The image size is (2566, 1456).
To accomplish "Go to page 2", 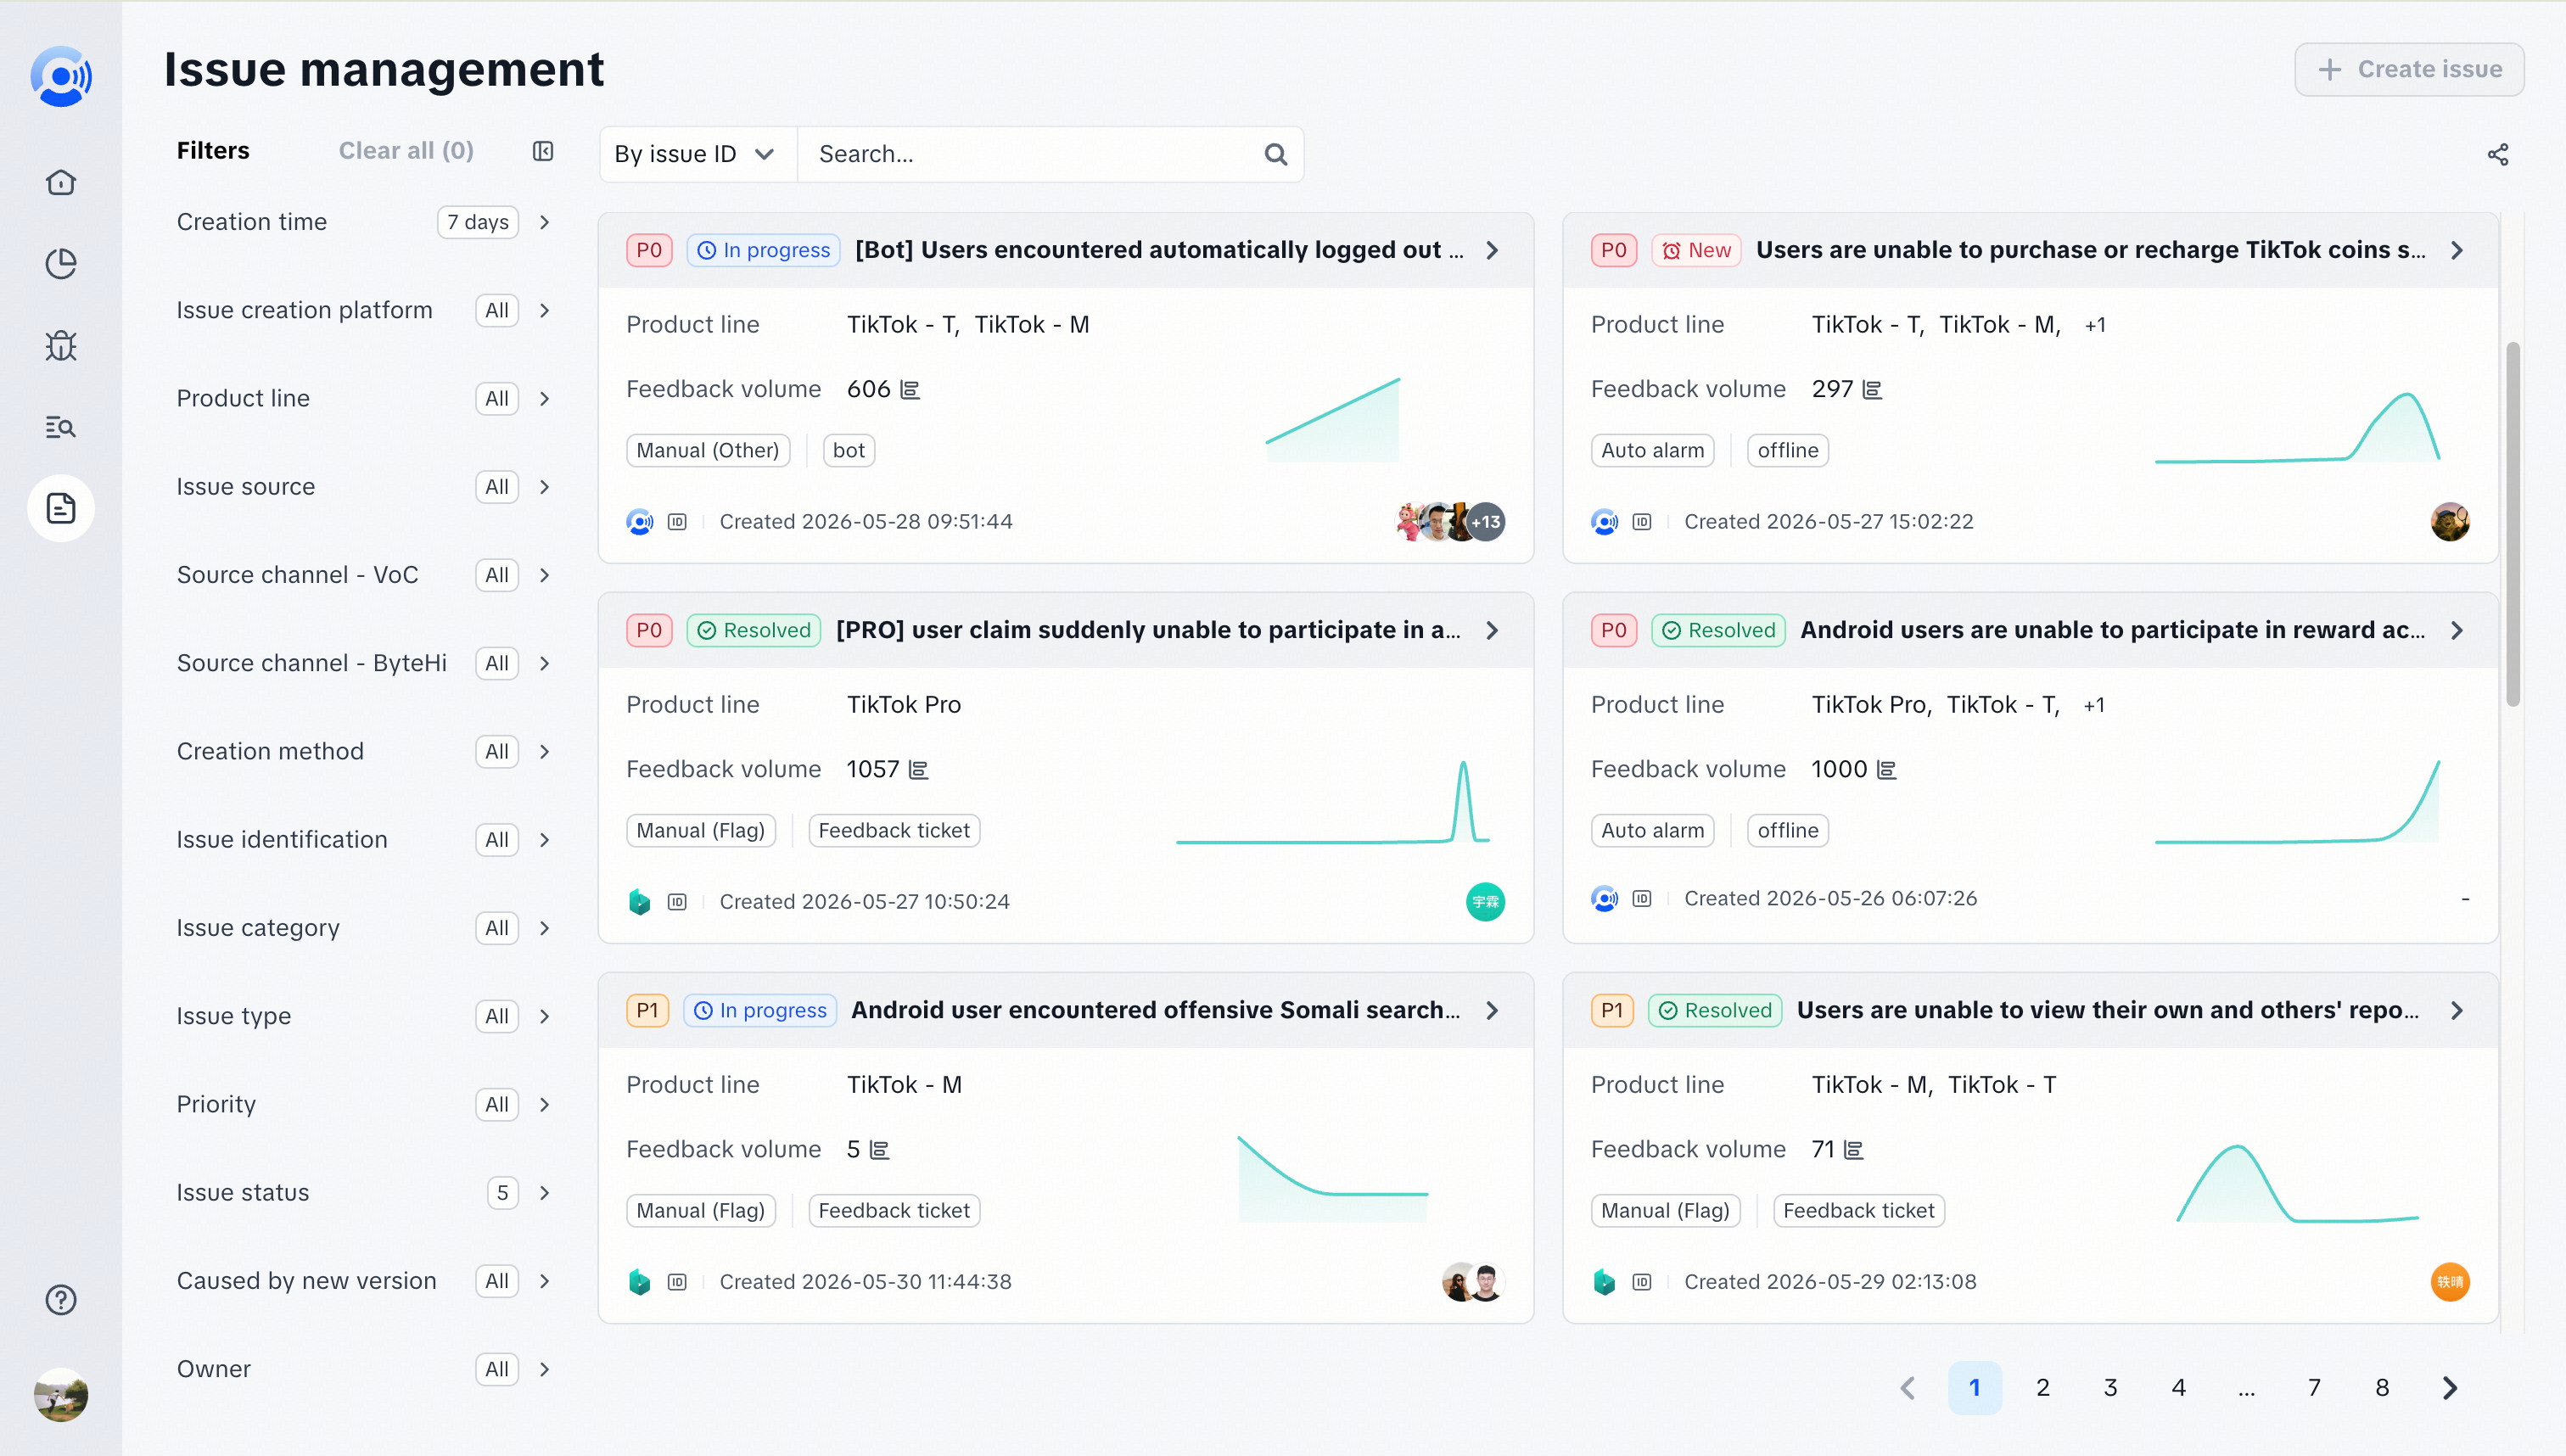I will click(x=2042, y=1387).
